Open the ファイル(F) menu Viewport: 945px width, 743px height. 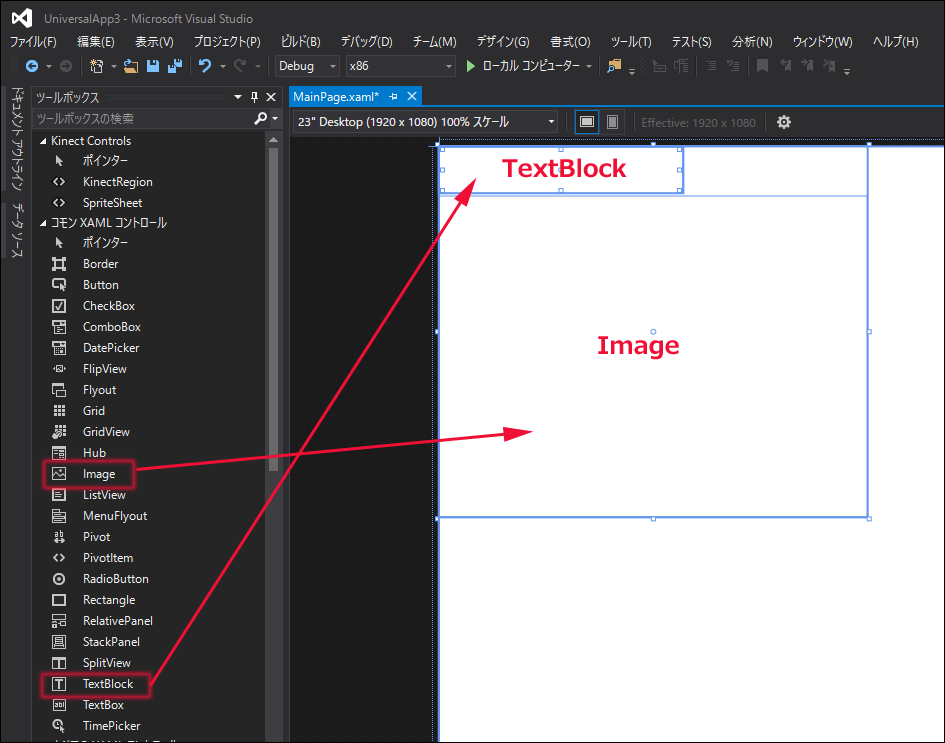(x=33, y=42)
